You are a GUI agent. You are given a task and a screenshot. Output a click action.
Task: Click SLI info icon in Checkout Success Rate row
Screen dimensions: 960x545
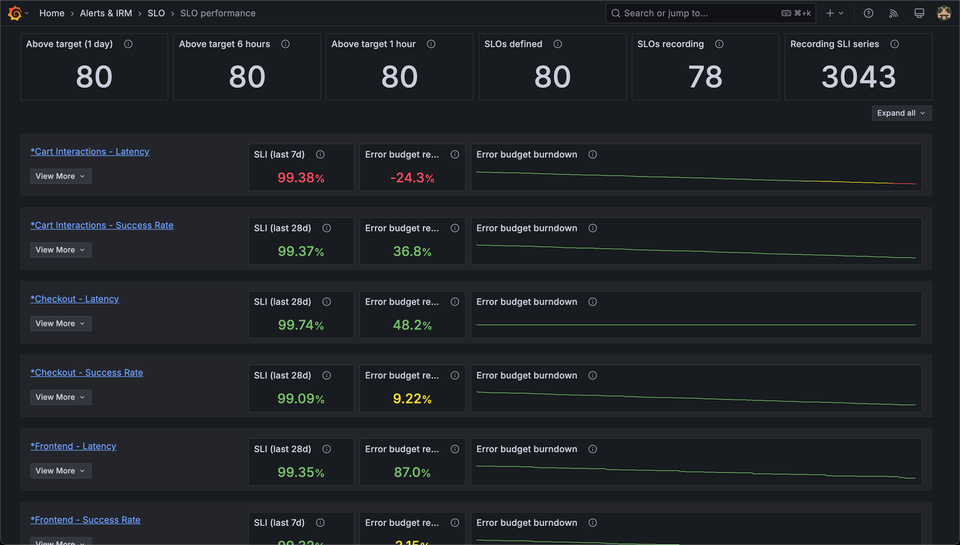tap(327, 375)
